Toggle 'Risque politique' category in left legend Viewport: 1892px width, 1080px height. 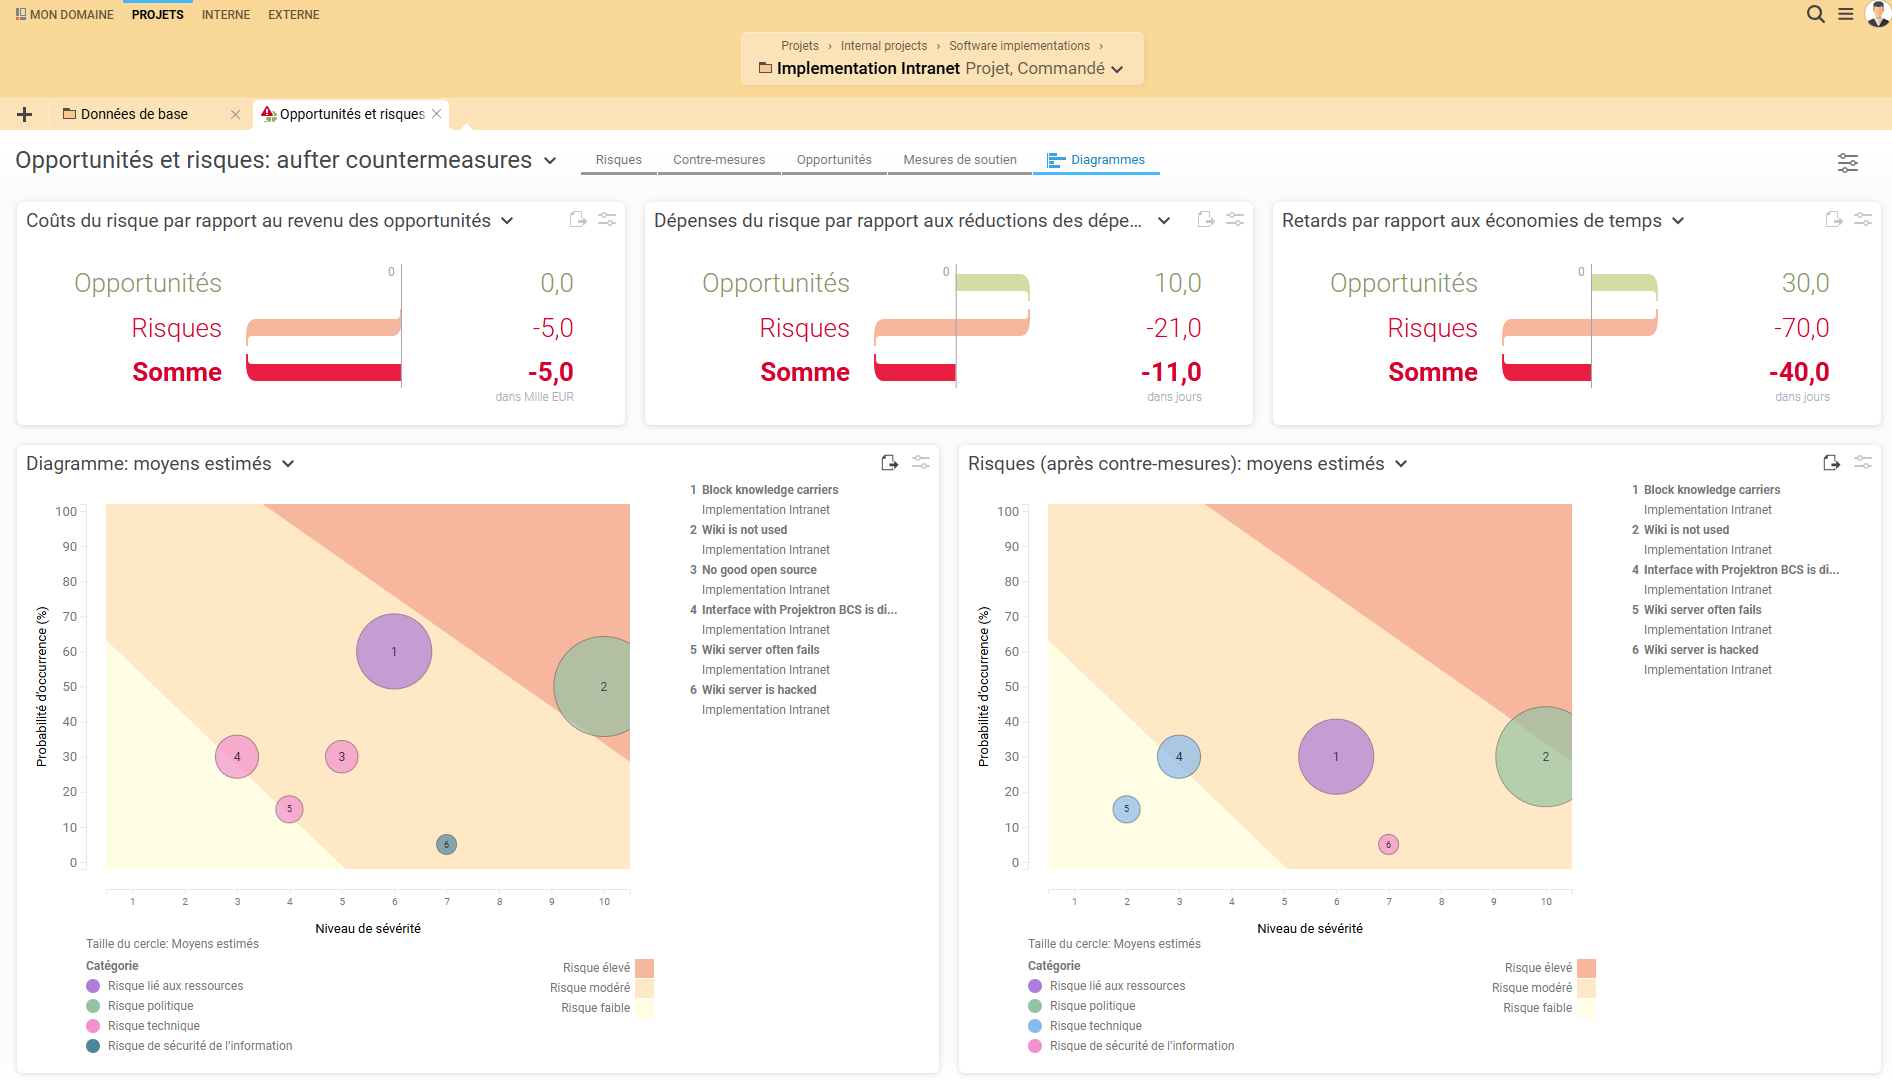click(x=150, y=1006)
